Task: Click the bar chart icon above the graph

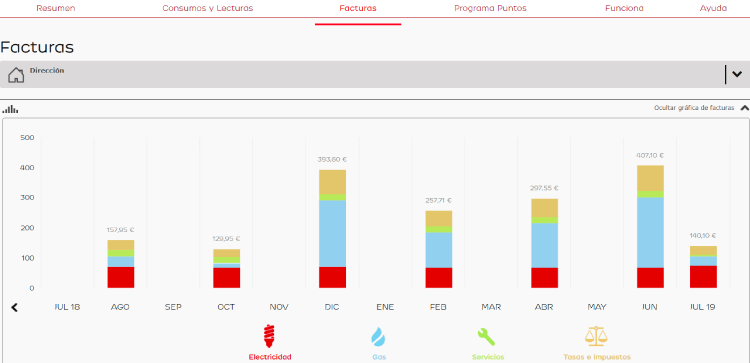Action: (x=10, y=109)
